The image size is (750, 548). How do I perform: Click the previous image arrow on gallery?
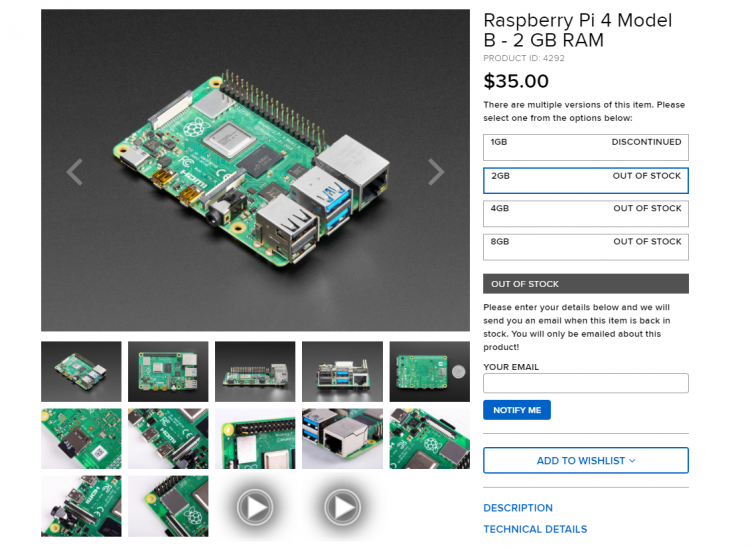pos(74,172)
